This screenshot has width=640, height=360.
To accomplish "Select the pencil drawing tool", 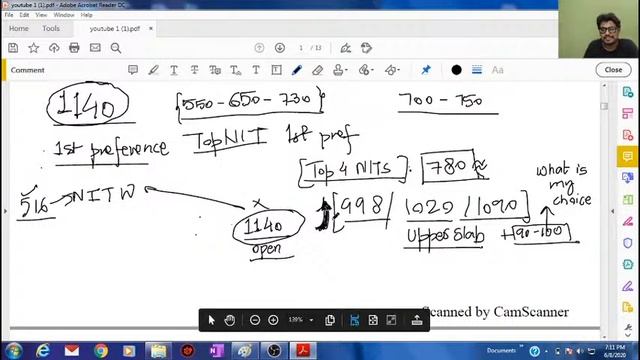I will (x=297, y=70).
